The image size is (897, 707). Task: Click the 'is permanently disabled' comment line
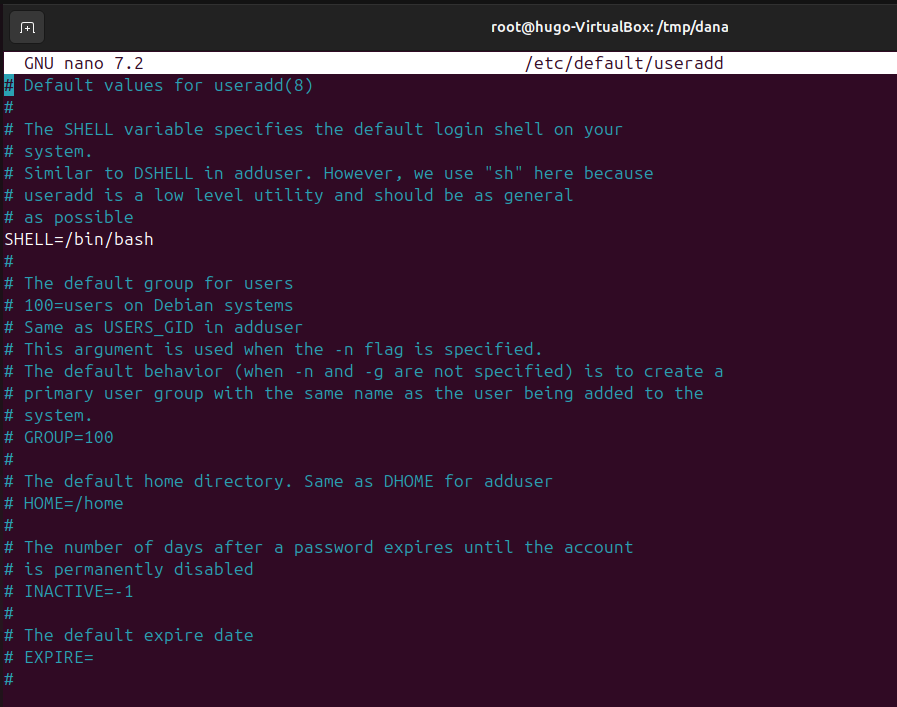click(138, 569)
